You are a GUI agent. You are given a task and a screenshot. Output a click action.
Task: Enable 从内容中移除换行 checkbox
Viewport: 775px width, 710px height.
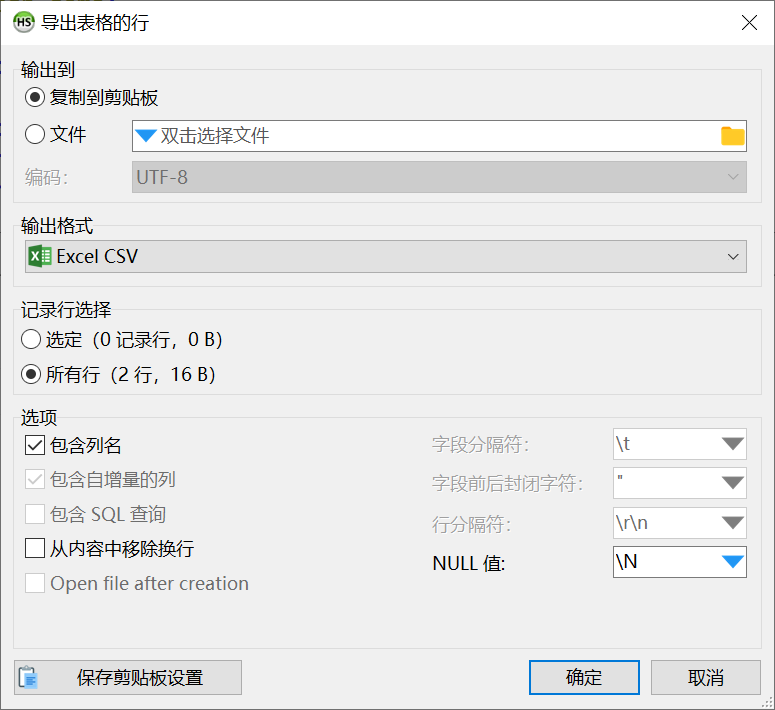click(35, 549)
